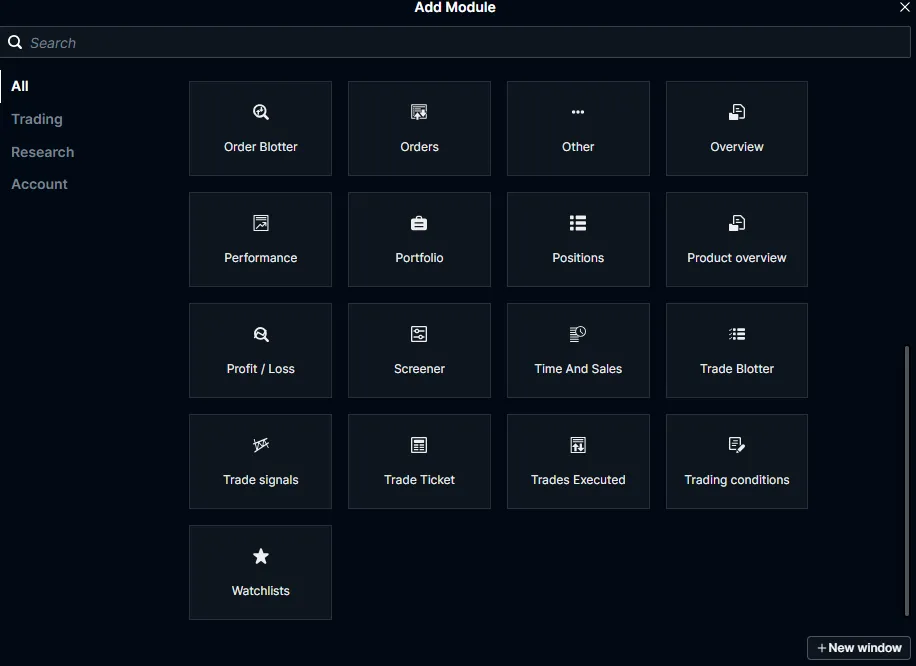The width and height of the screenshot is (916, 666).
Task: Add the Watchlists star icon
Action: [261, 556]
